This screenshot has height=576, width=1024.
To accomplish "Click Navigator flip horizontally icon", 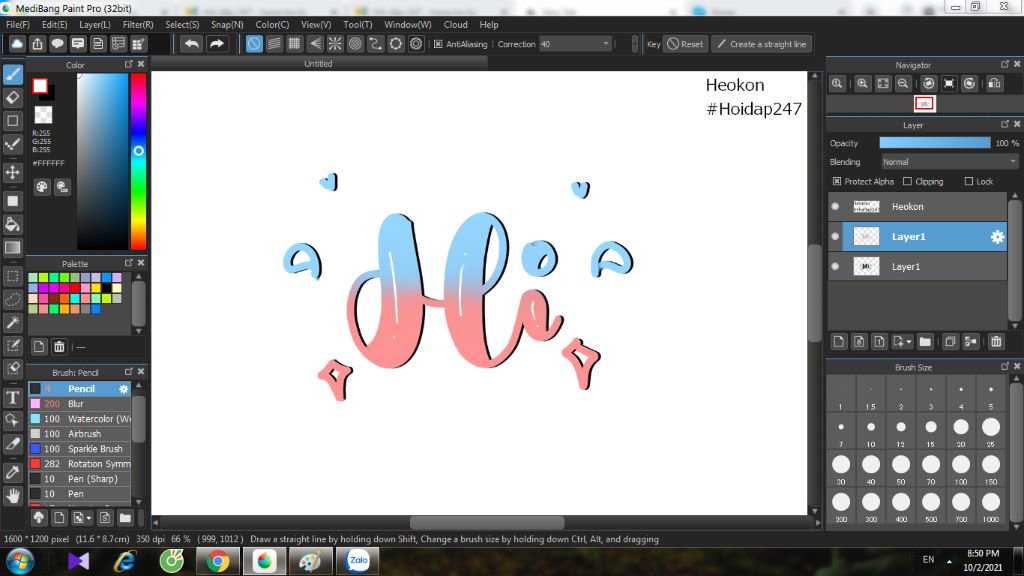I will click(x=995, y=84).
